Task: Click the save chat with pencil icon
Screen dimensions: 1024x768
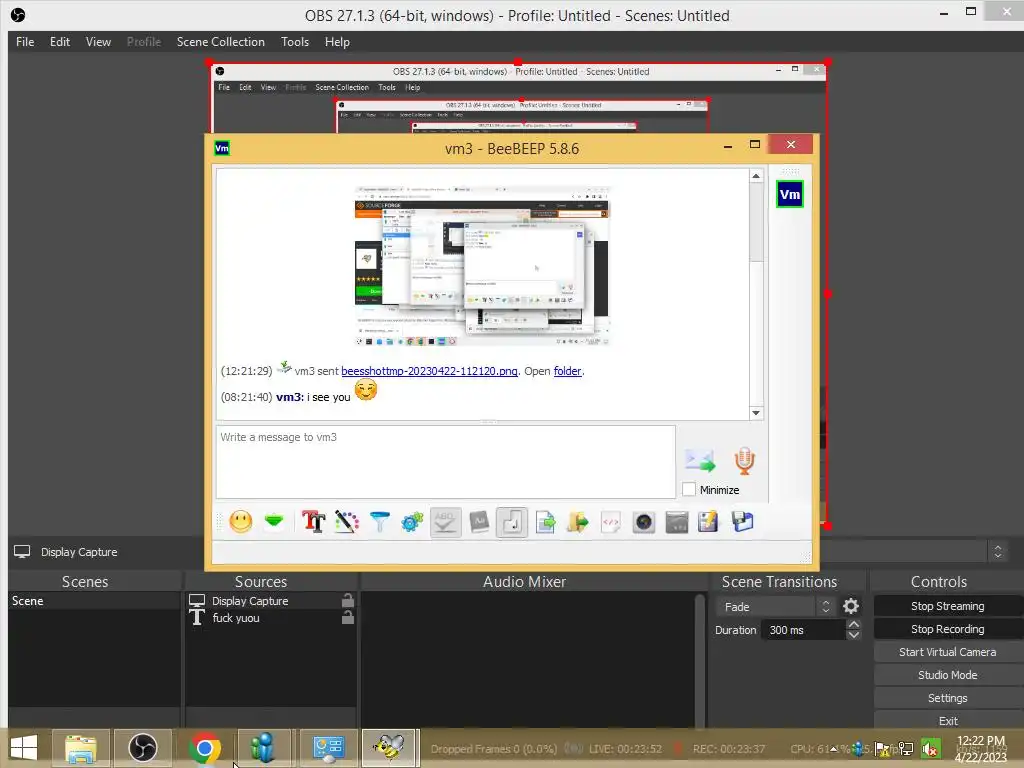Action: point(709,522)
